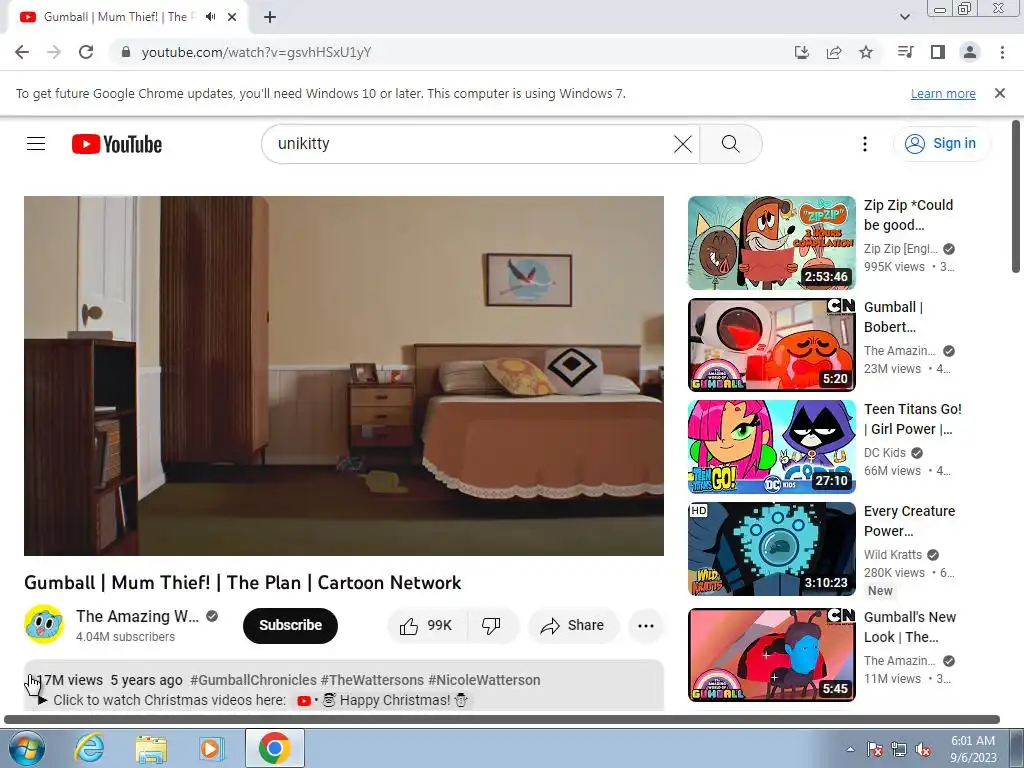
Task: Open The Amazing W... channel name
Action: tap(137, 616)
